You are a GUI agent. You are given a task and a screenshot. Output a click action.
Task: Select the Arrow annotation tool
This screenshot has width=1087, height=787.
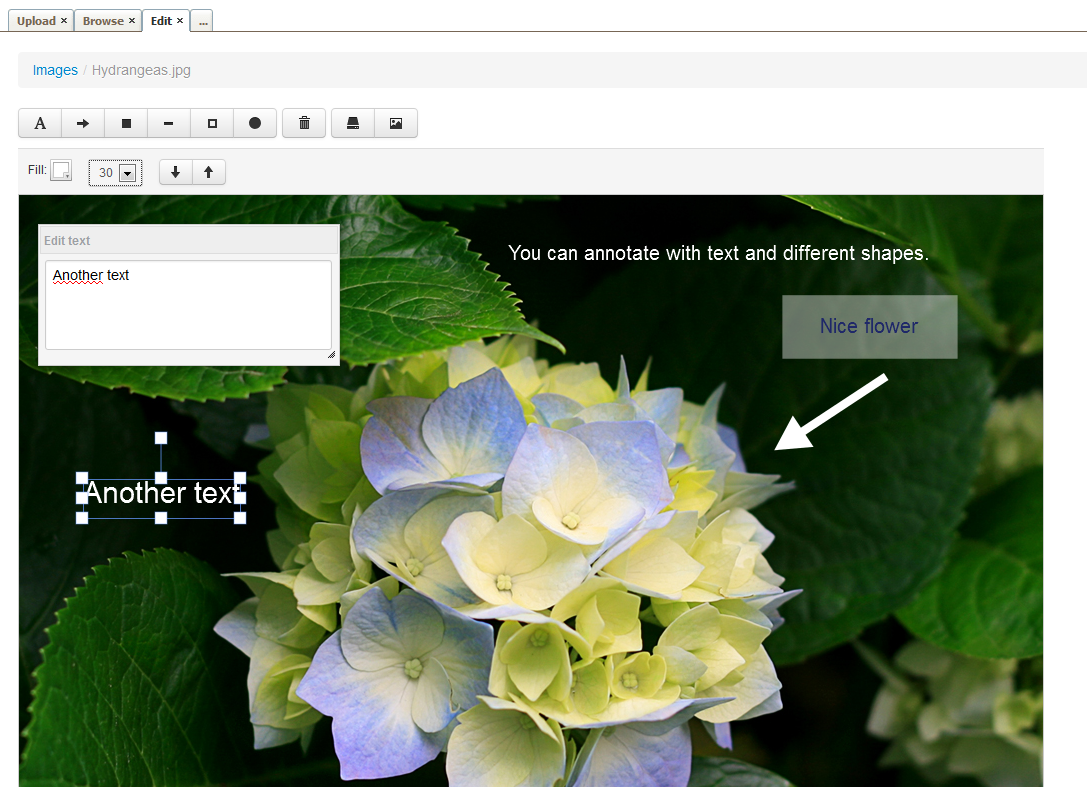[x=82, y=122]
